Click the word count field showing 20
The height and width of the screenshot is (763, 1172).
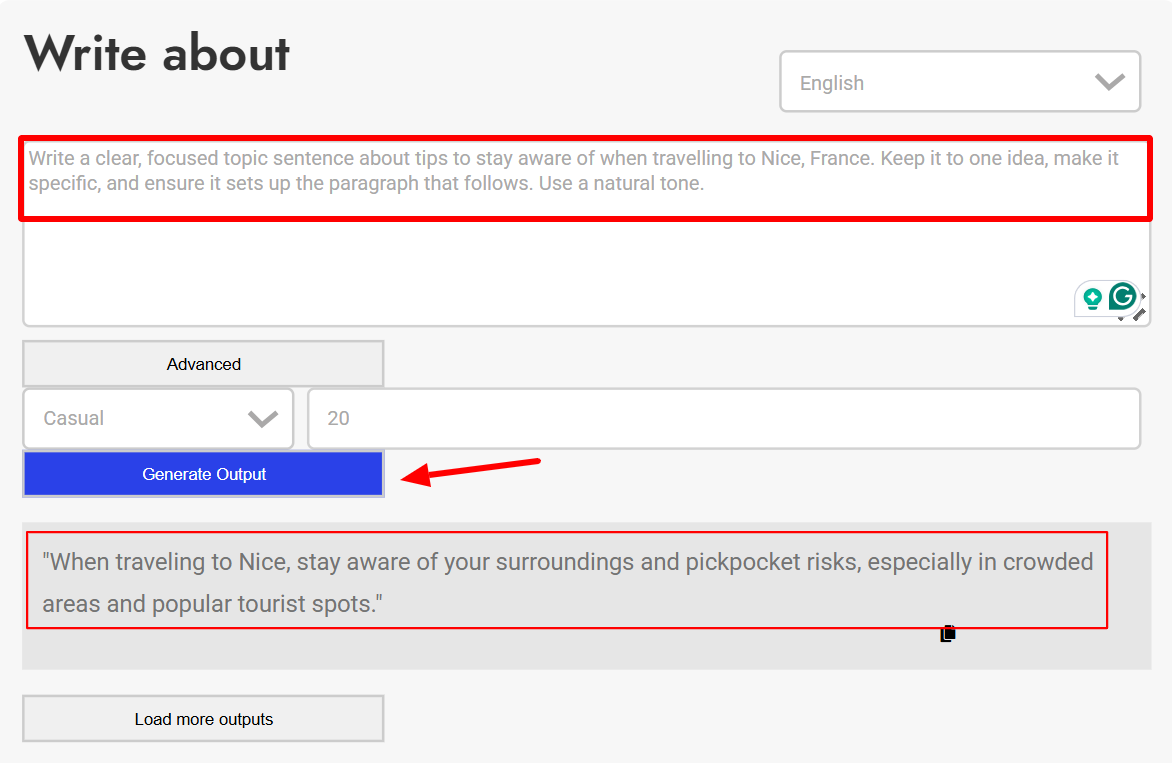coord(724,418)
